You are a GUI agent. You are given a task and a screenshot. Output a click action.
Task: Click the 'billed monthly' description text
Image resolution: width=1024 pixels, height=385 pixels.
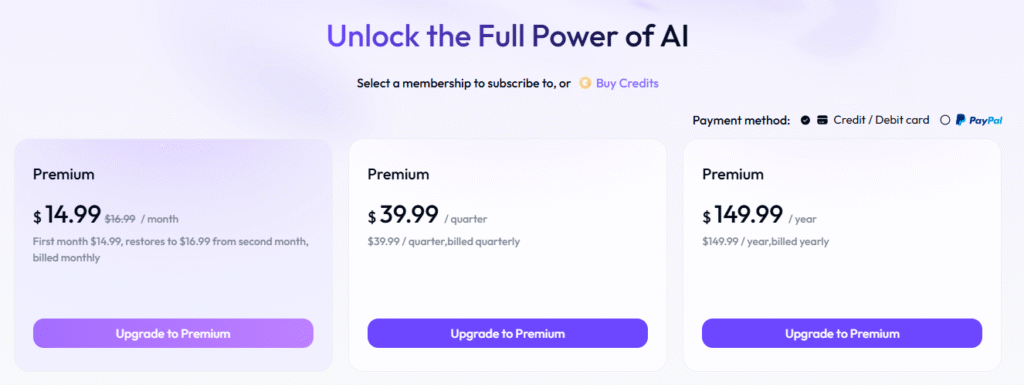[67, 258]
